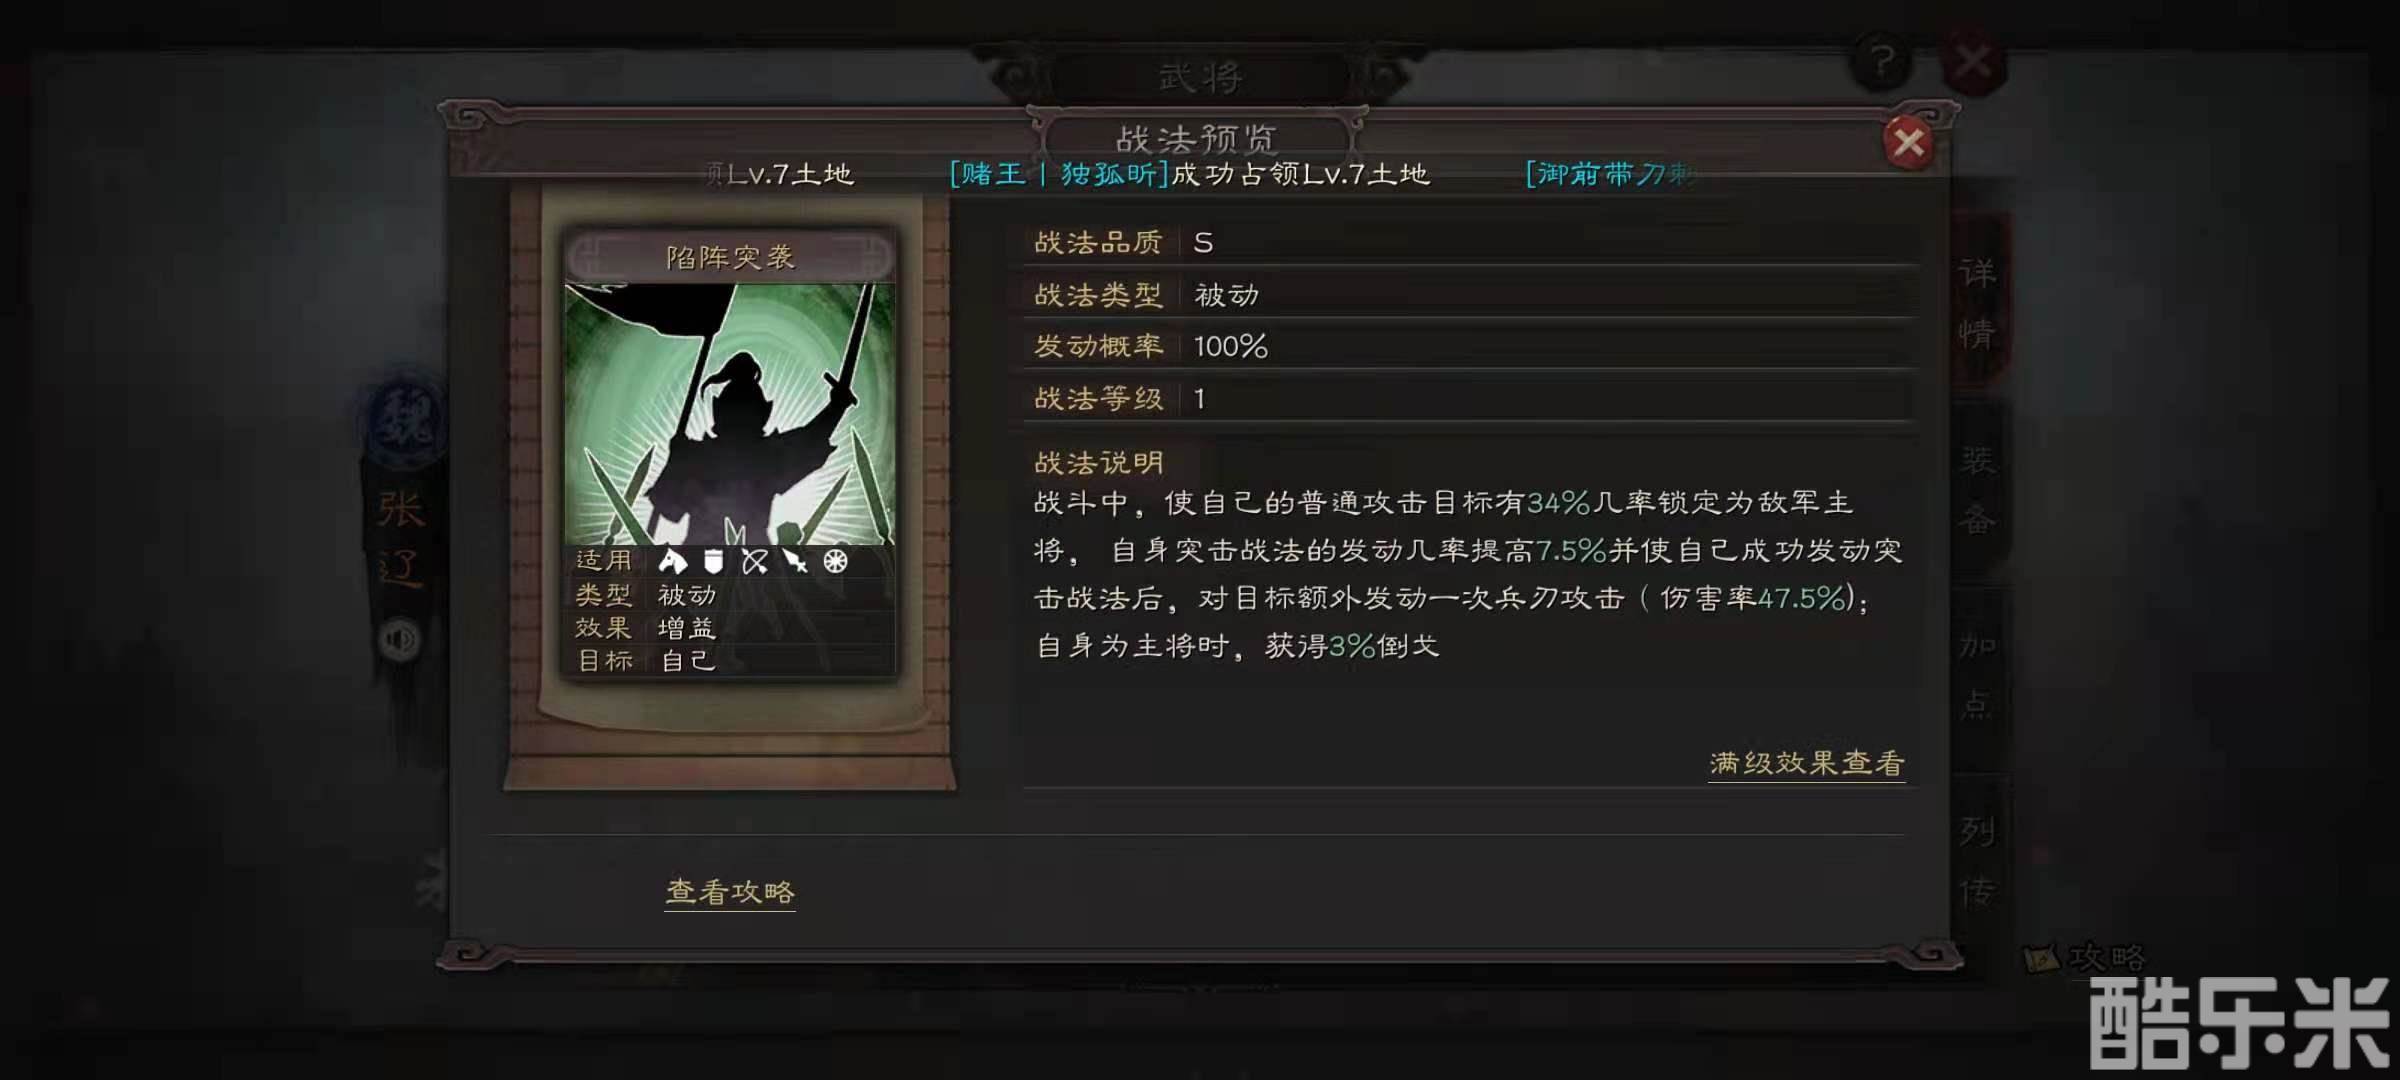Image resolution: width=2400 pixels, height=1080 pixels.
Task: Click the spear troop type icon
Action: click(795, 561)
